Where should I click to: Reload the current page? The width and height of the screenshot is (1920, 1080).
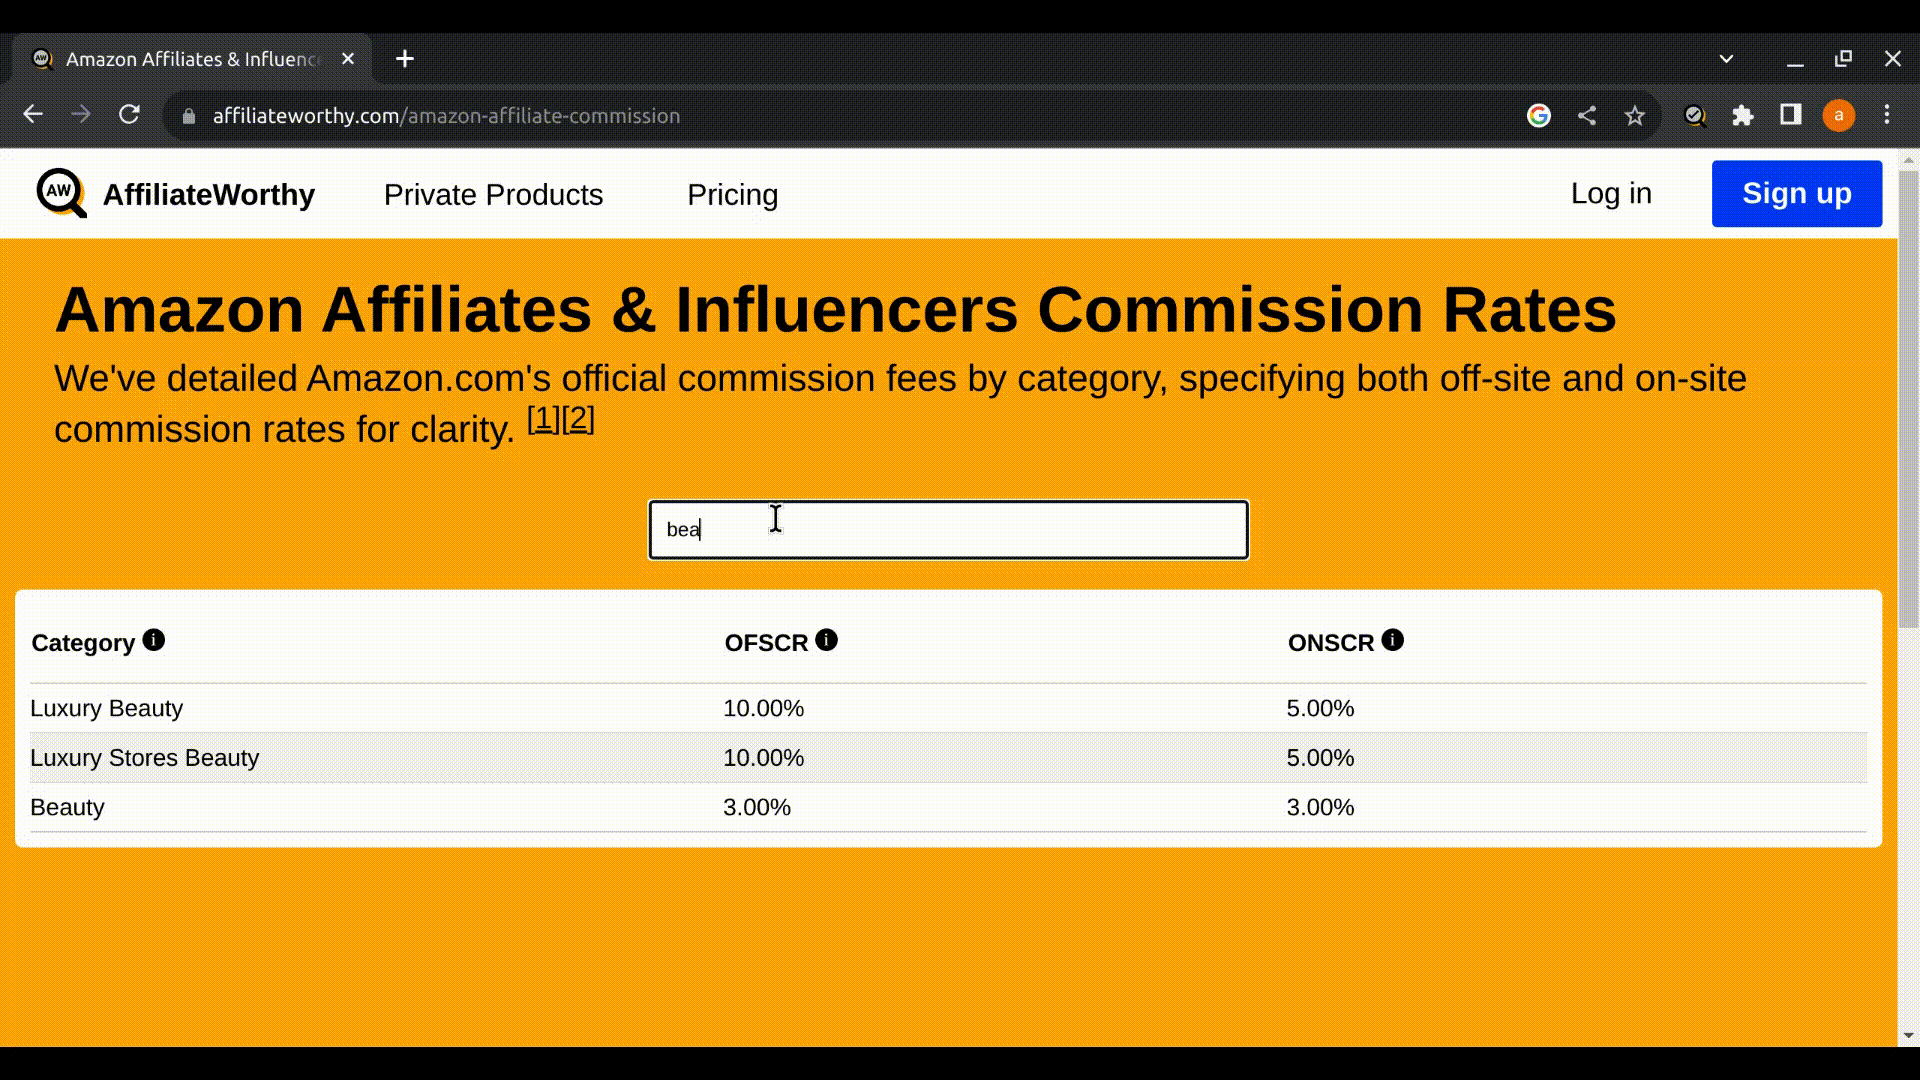pos(129,115)
